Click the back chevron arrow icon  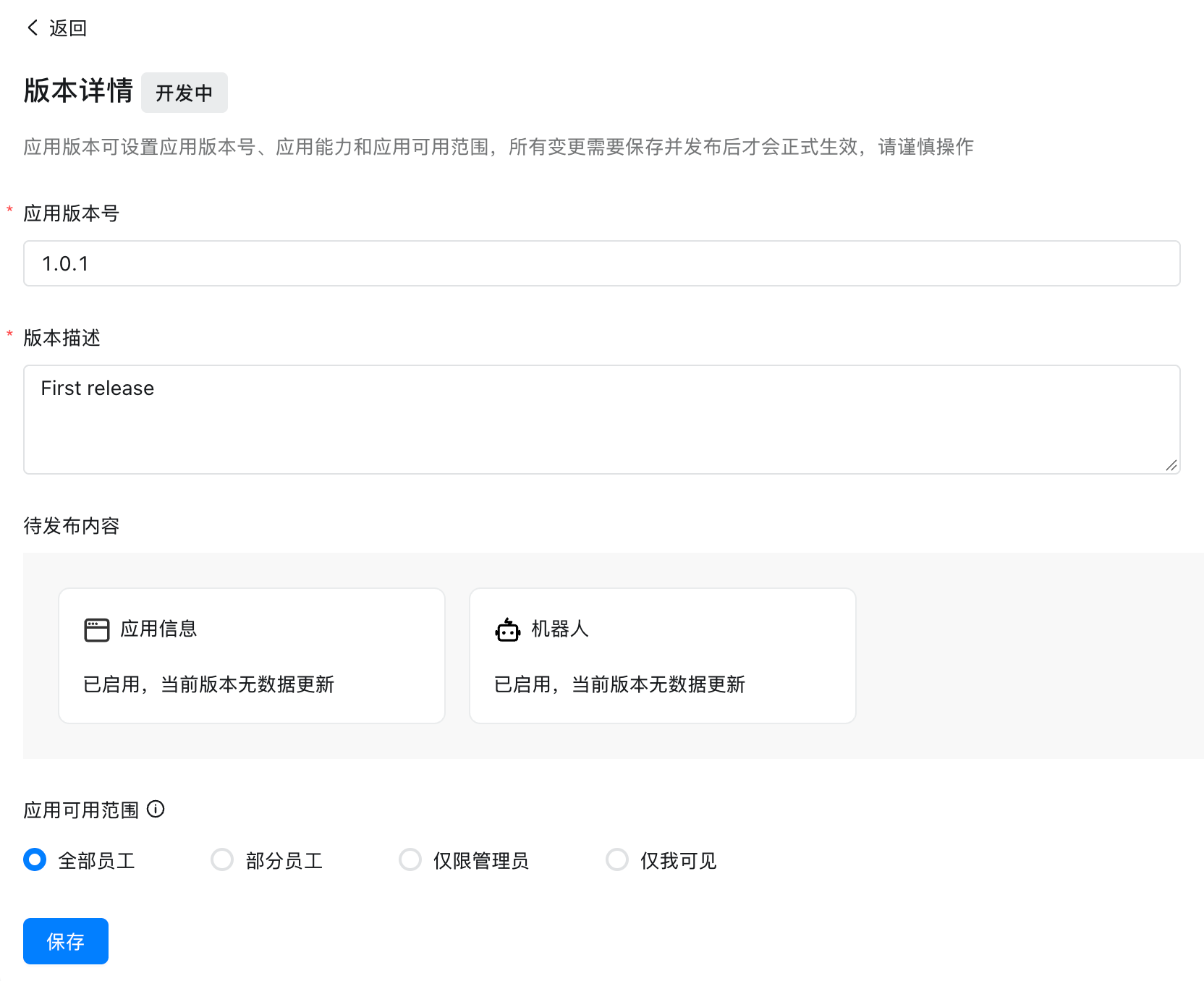pos(33,28)
